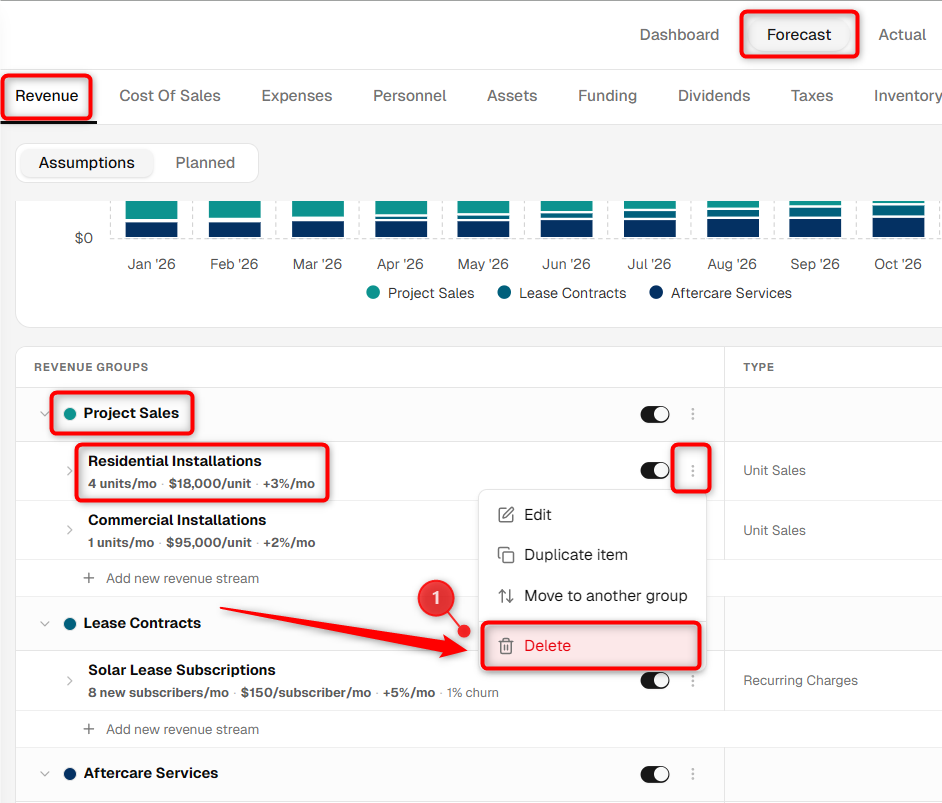942x803 pixels.
Task: Click the Lease Contracts legend color dot
Action: pyautogui.click(x=504, y=292)
